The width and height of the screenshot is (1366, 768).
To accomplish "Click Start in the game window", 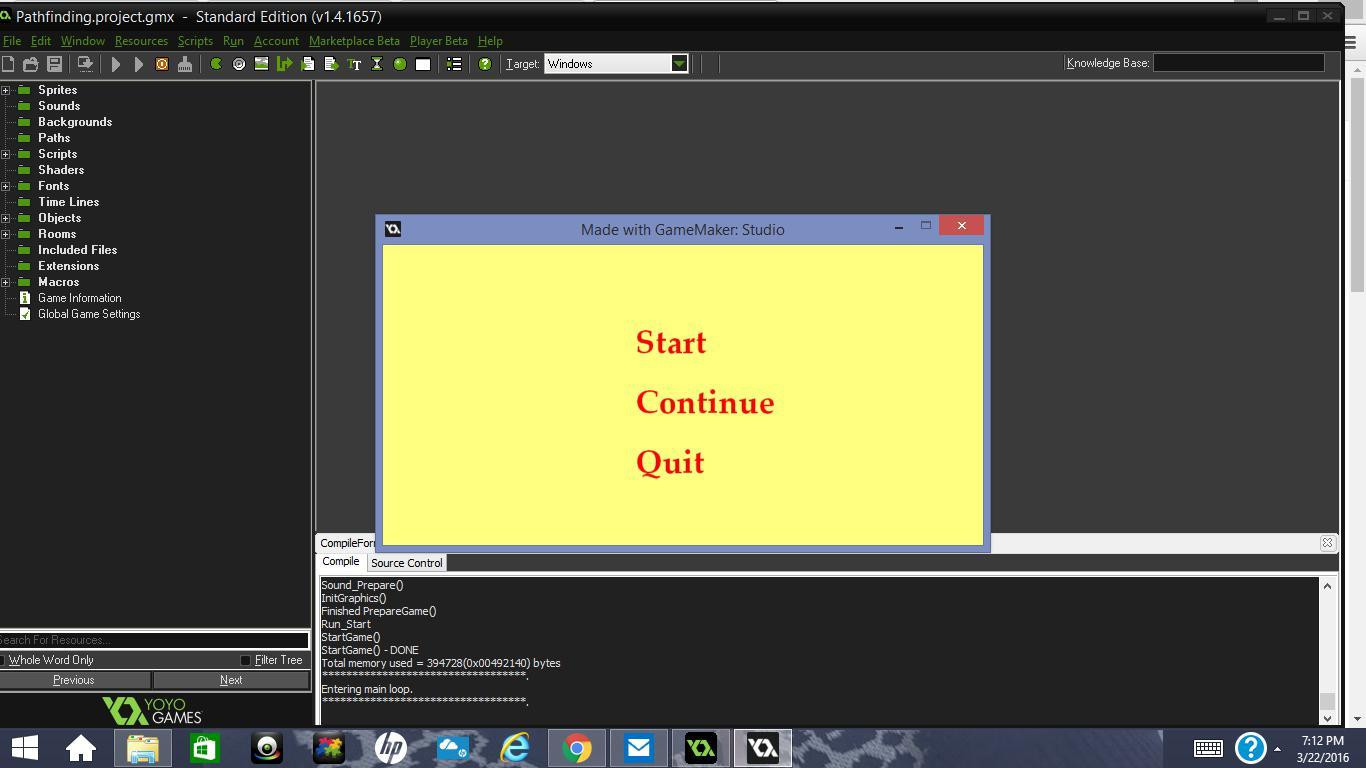I will 671,343.
